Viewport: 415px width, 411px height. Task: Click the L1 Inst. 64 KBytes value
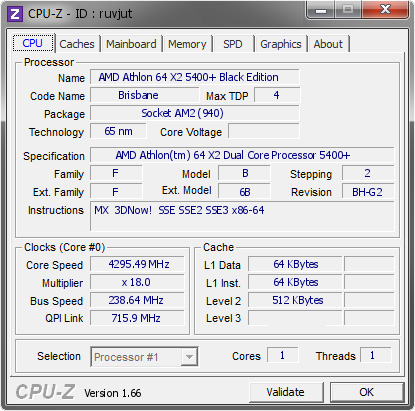pos(295,282)
